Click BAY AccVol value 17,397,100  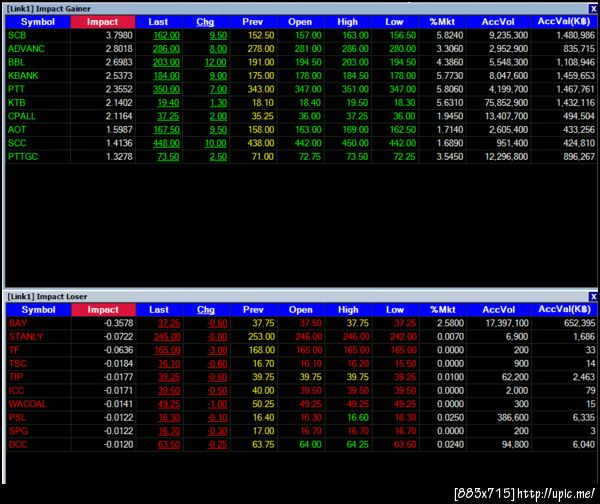[x=507, y=323]
